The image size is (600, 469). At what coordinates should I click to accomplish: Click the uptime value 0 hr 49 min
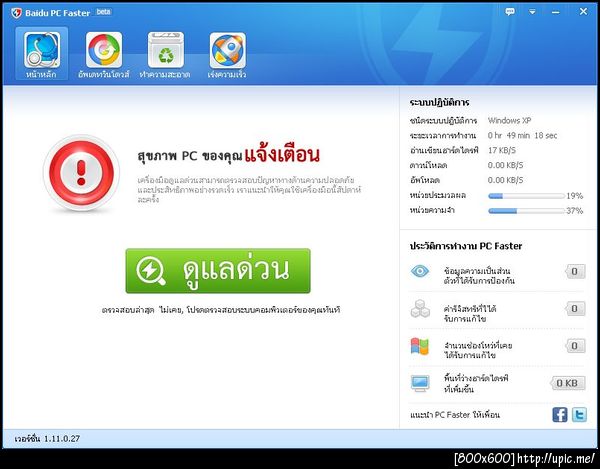tap(522, 135)
